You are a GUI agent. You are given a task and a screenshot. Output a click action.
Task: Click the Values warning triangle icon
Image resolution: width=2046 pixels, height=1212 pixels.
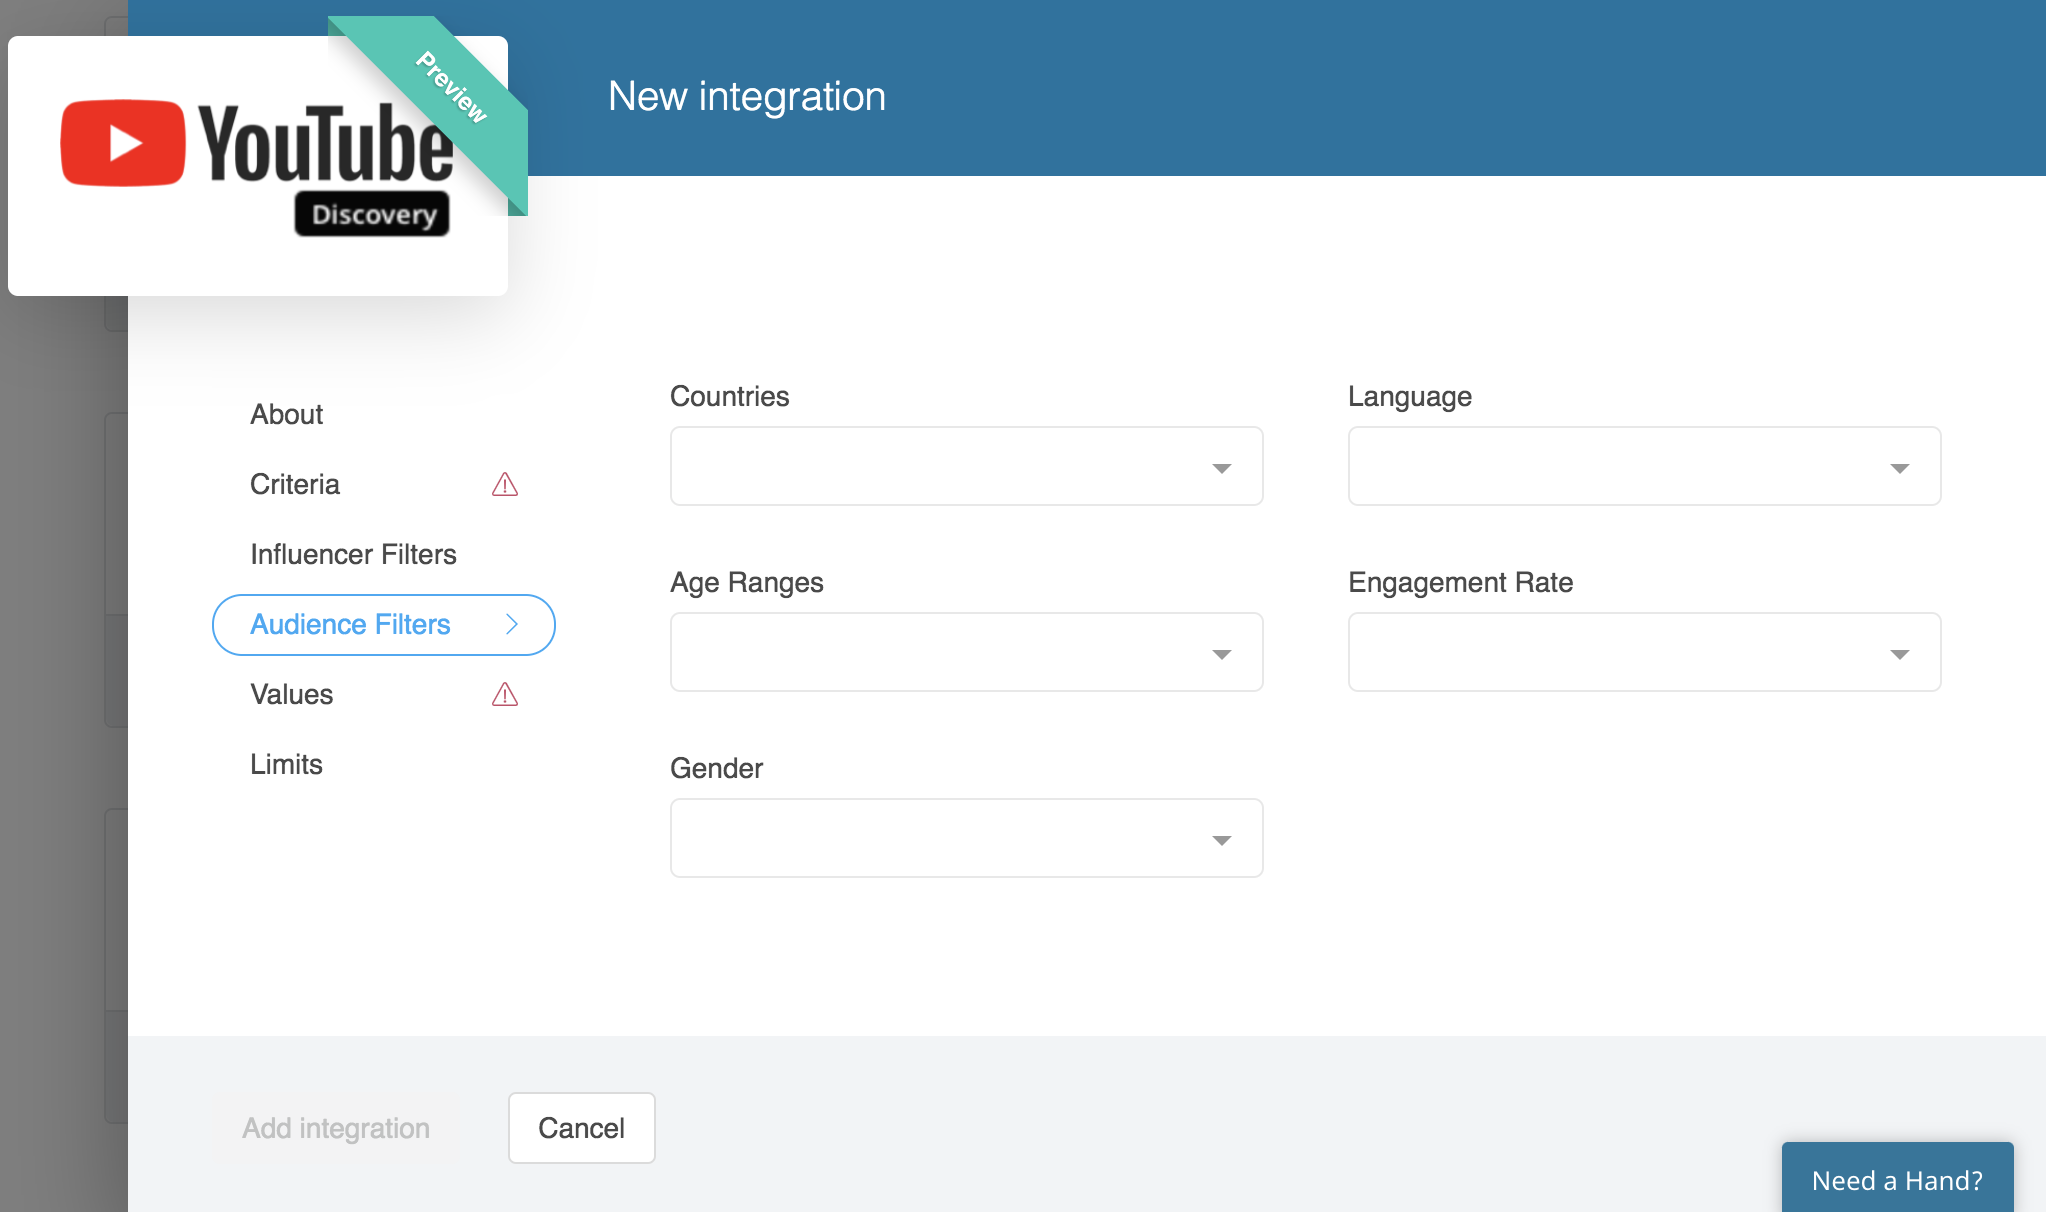coord(505,695)
